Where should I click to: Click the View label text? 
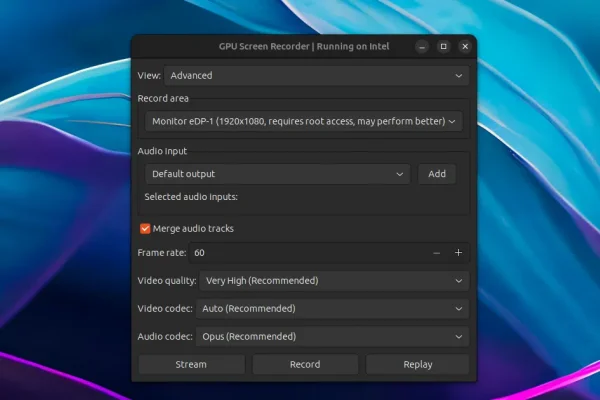(149, 75)
